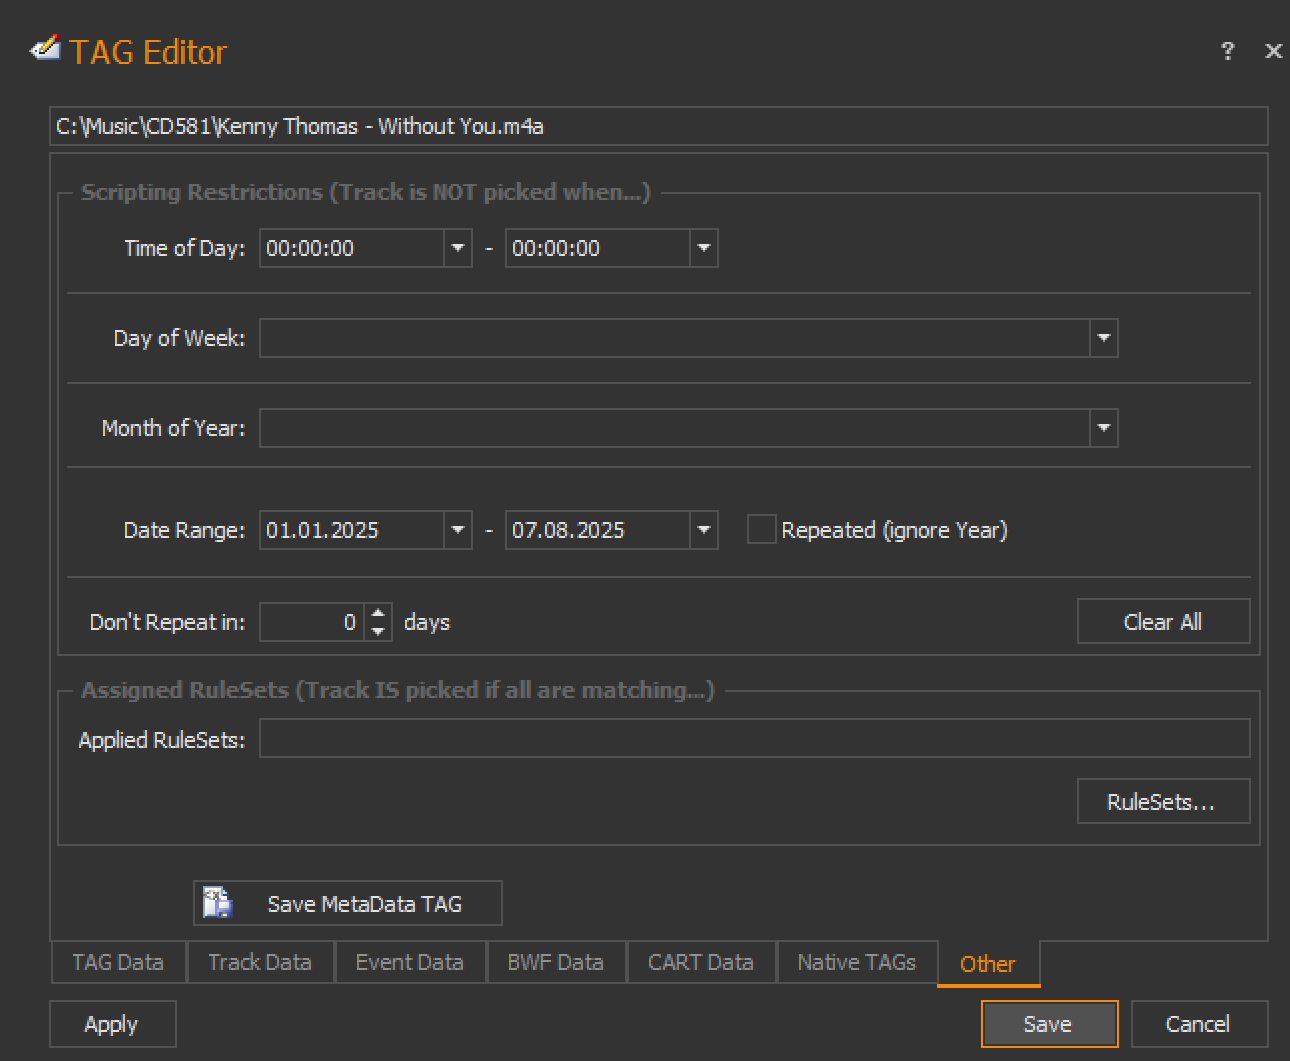
Task: Expand the Day of Week dropdown
Action: coord(1103,338)
